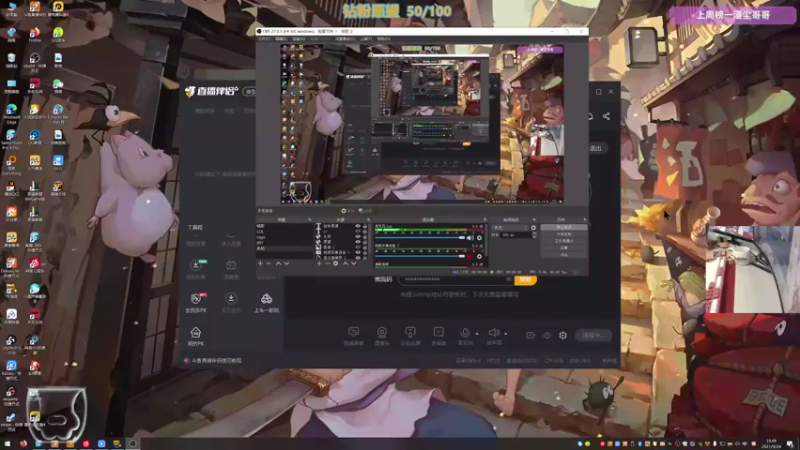Image resolution: width=800 pixels, height=450 pixels.
Task: Mute the first mixer track speaker icon
Action: pyautogui.click(x=470, y=238)
